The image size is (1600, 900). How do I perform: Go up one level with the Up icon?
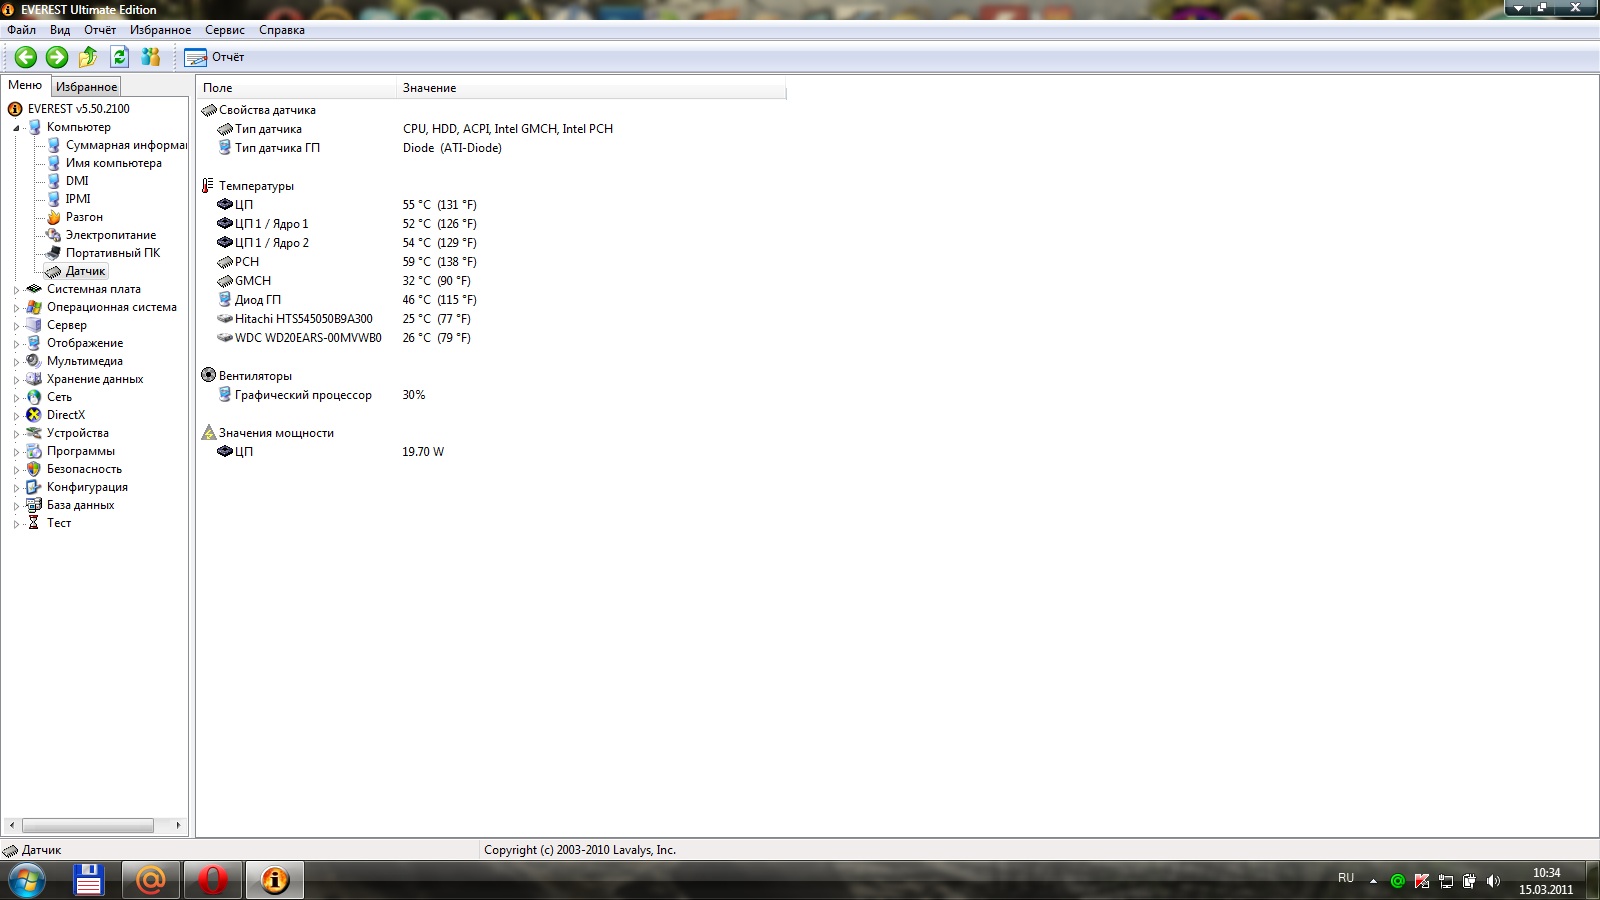(88, 57)
